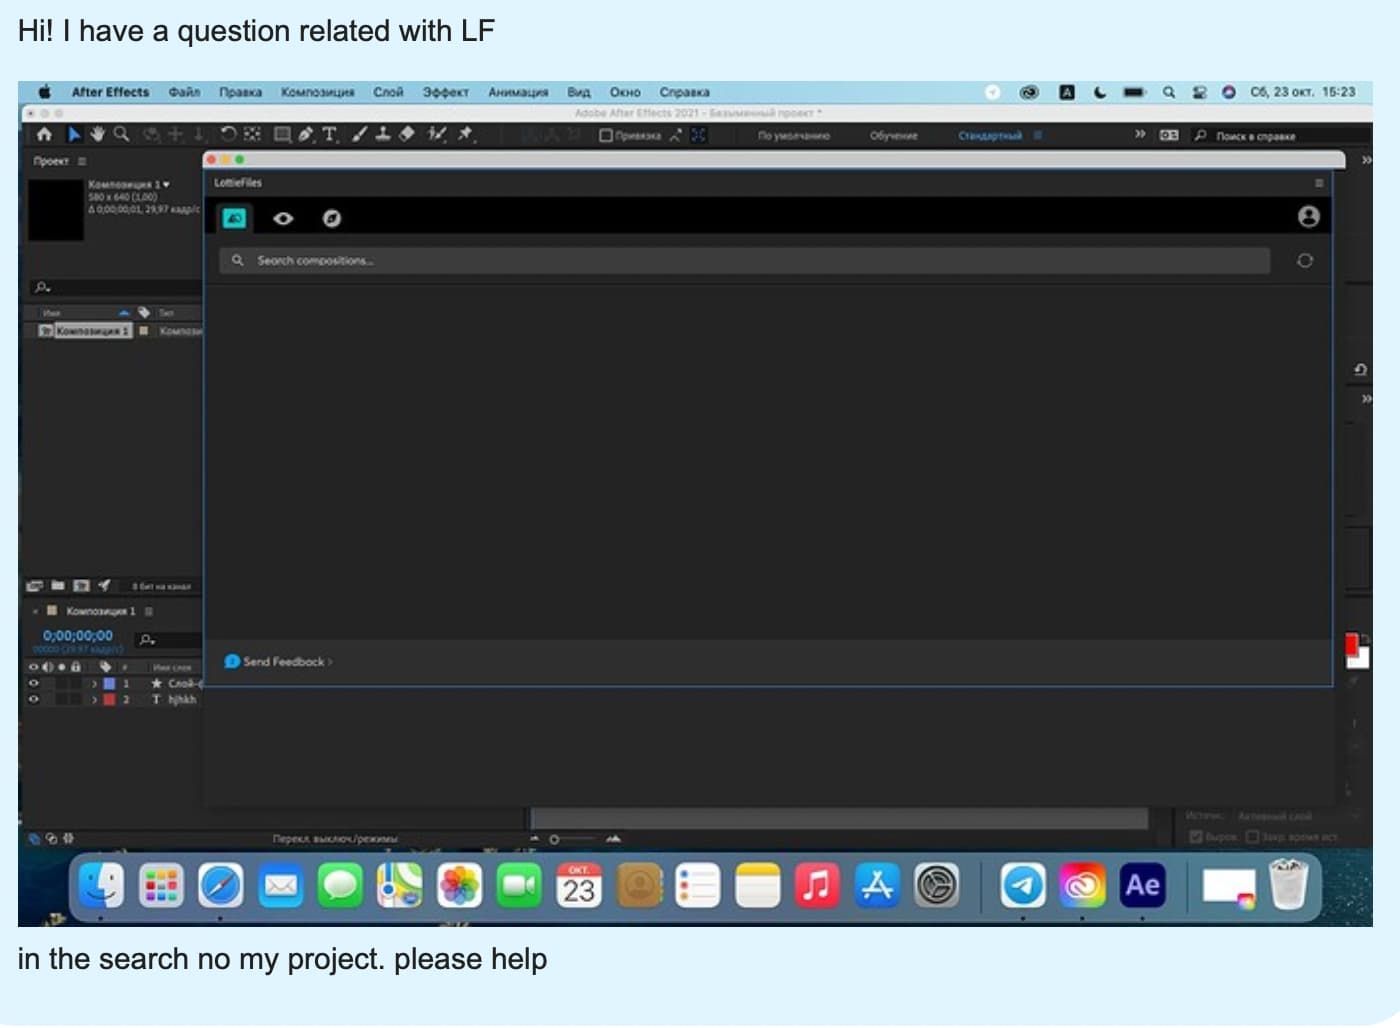
Task: Open the LottieFiles account profile icon
Action: point(1308,217)
